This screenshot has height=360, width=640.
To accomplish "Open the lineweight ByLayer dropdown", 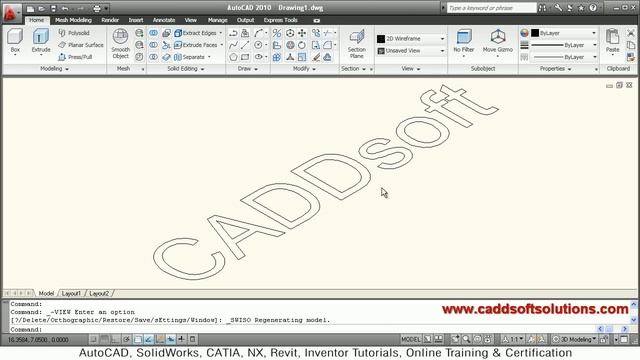I will click(563, 45).
